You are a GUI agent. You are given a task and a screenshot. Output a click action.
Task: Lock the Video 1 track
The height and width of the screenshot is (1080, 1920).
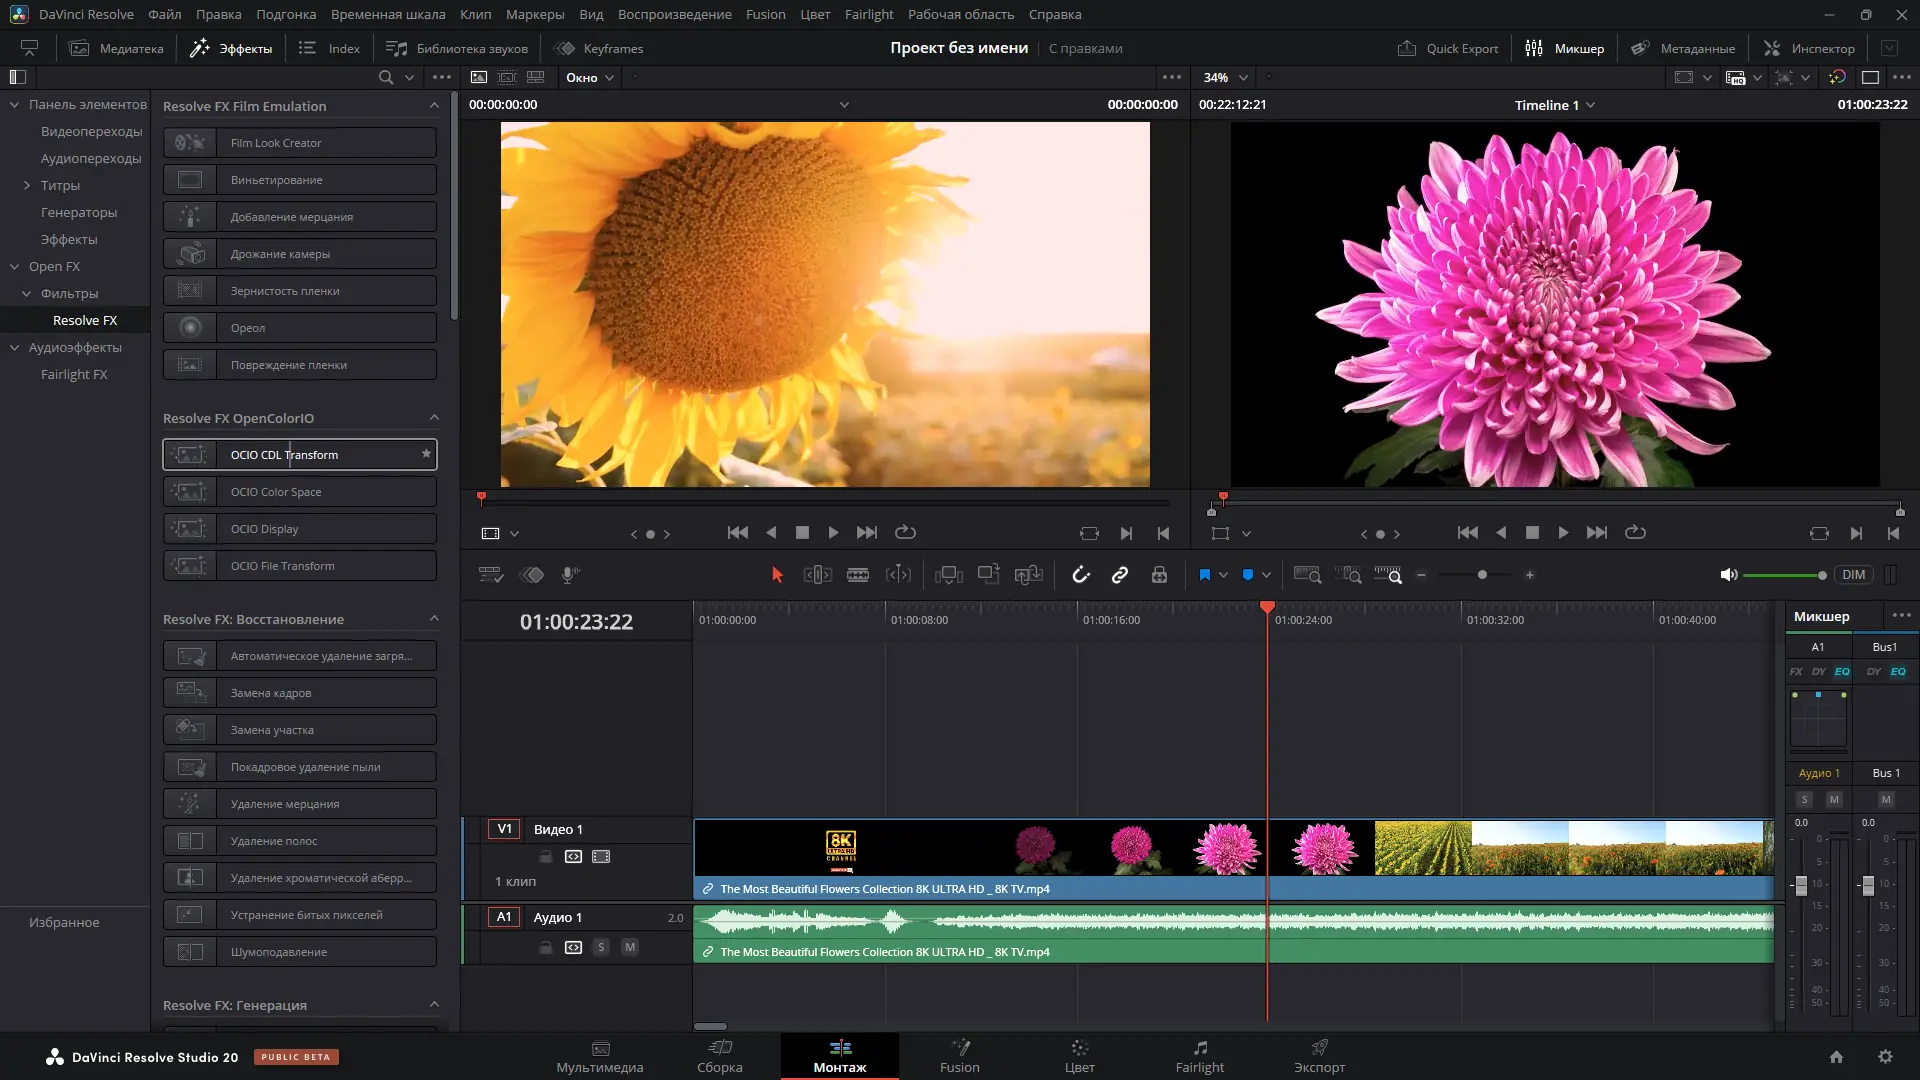[545, 857]
